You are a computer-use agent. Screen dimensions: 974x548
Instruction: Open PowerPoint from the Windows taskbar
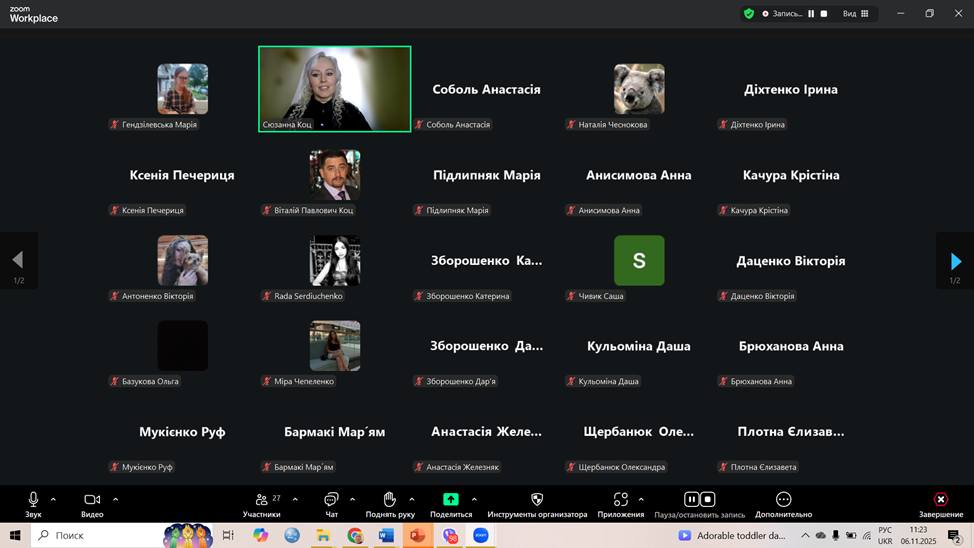click(417, 536)
